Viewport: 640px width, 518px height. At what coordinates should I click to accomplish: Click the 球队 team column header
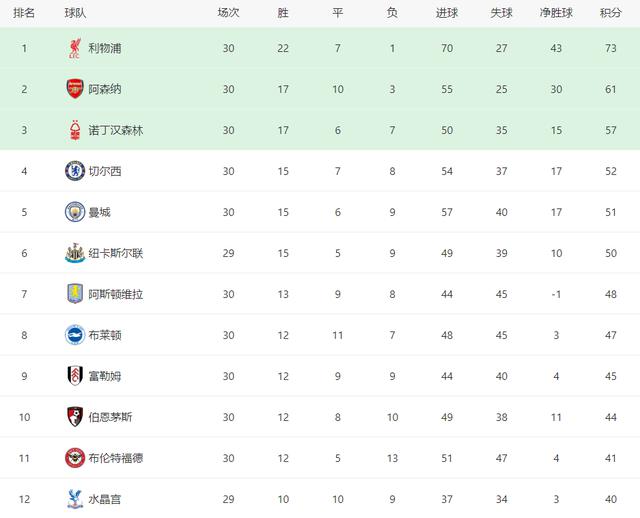[x=75, y=13]
